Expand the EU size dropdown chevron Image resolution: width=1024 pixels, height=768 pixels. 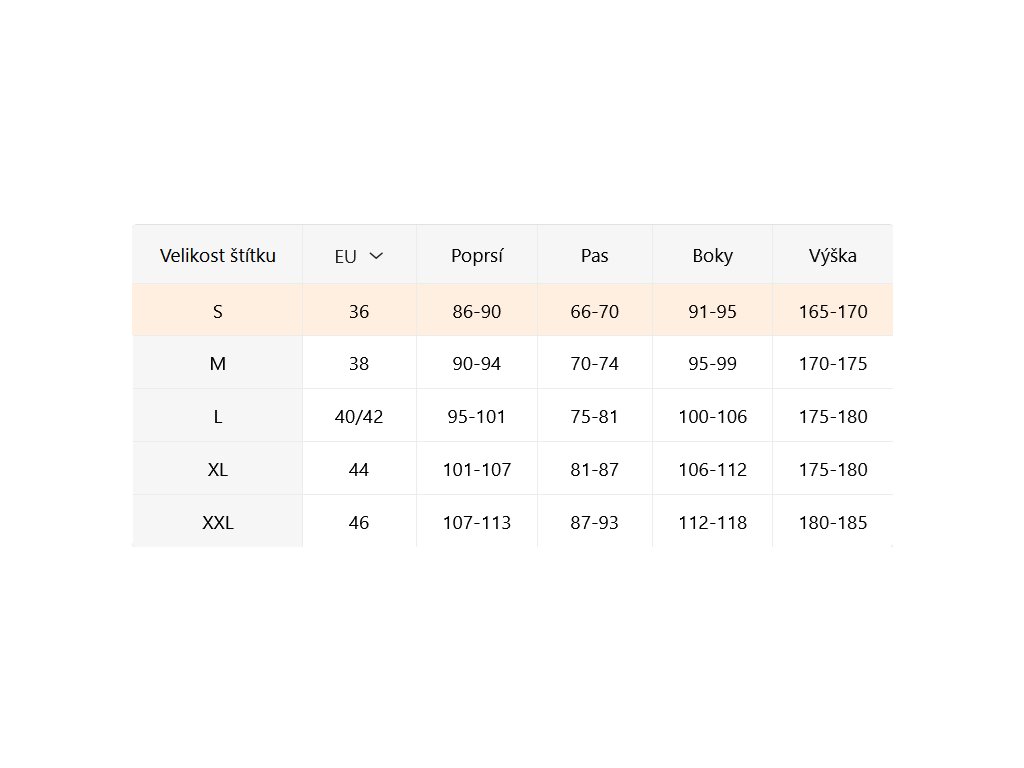tap(376, 256)
